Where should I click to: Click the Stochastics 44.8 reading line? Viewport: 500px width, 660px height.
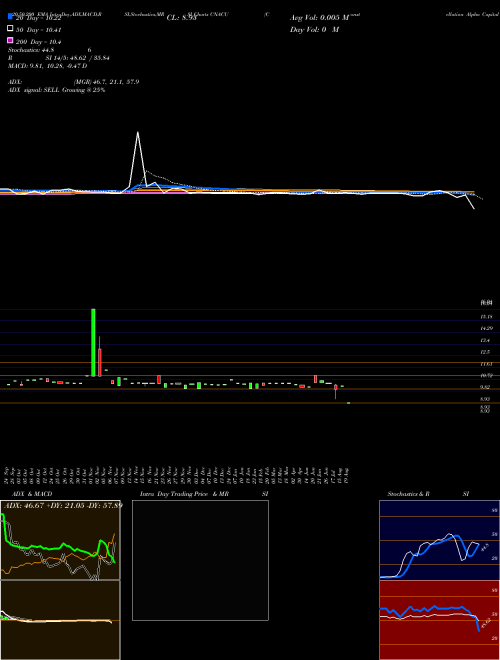point(49,50)
